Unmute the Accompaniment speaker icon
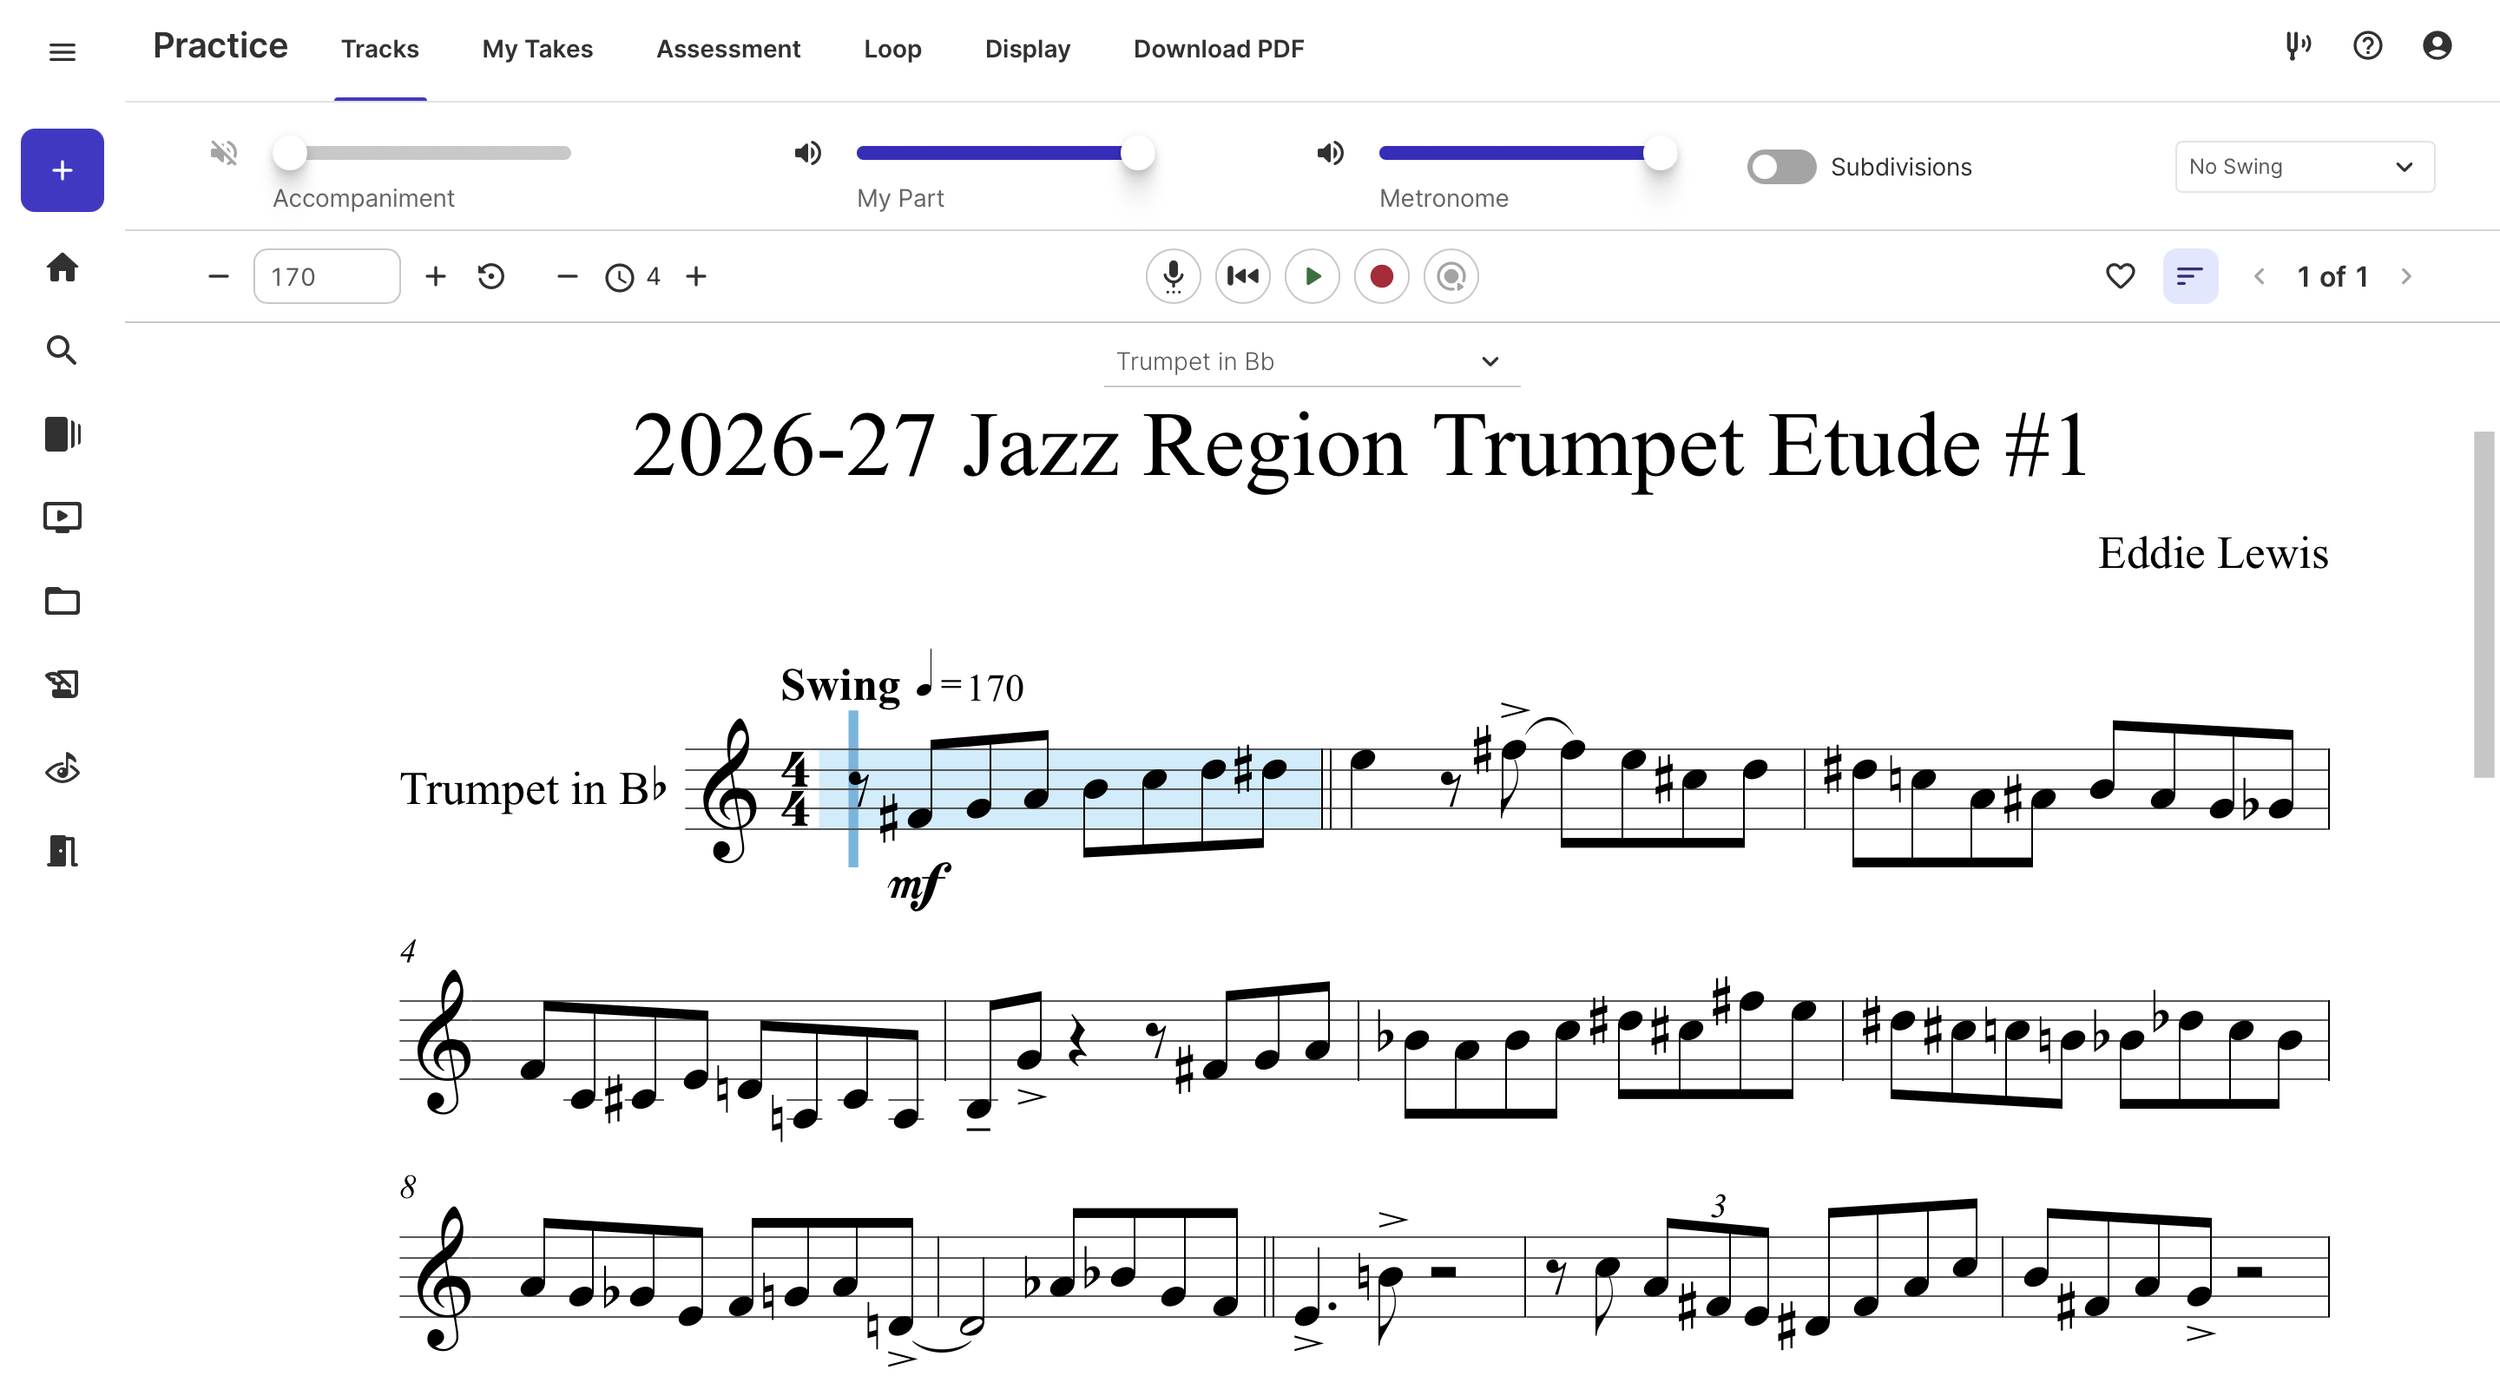 click(224, 153)
